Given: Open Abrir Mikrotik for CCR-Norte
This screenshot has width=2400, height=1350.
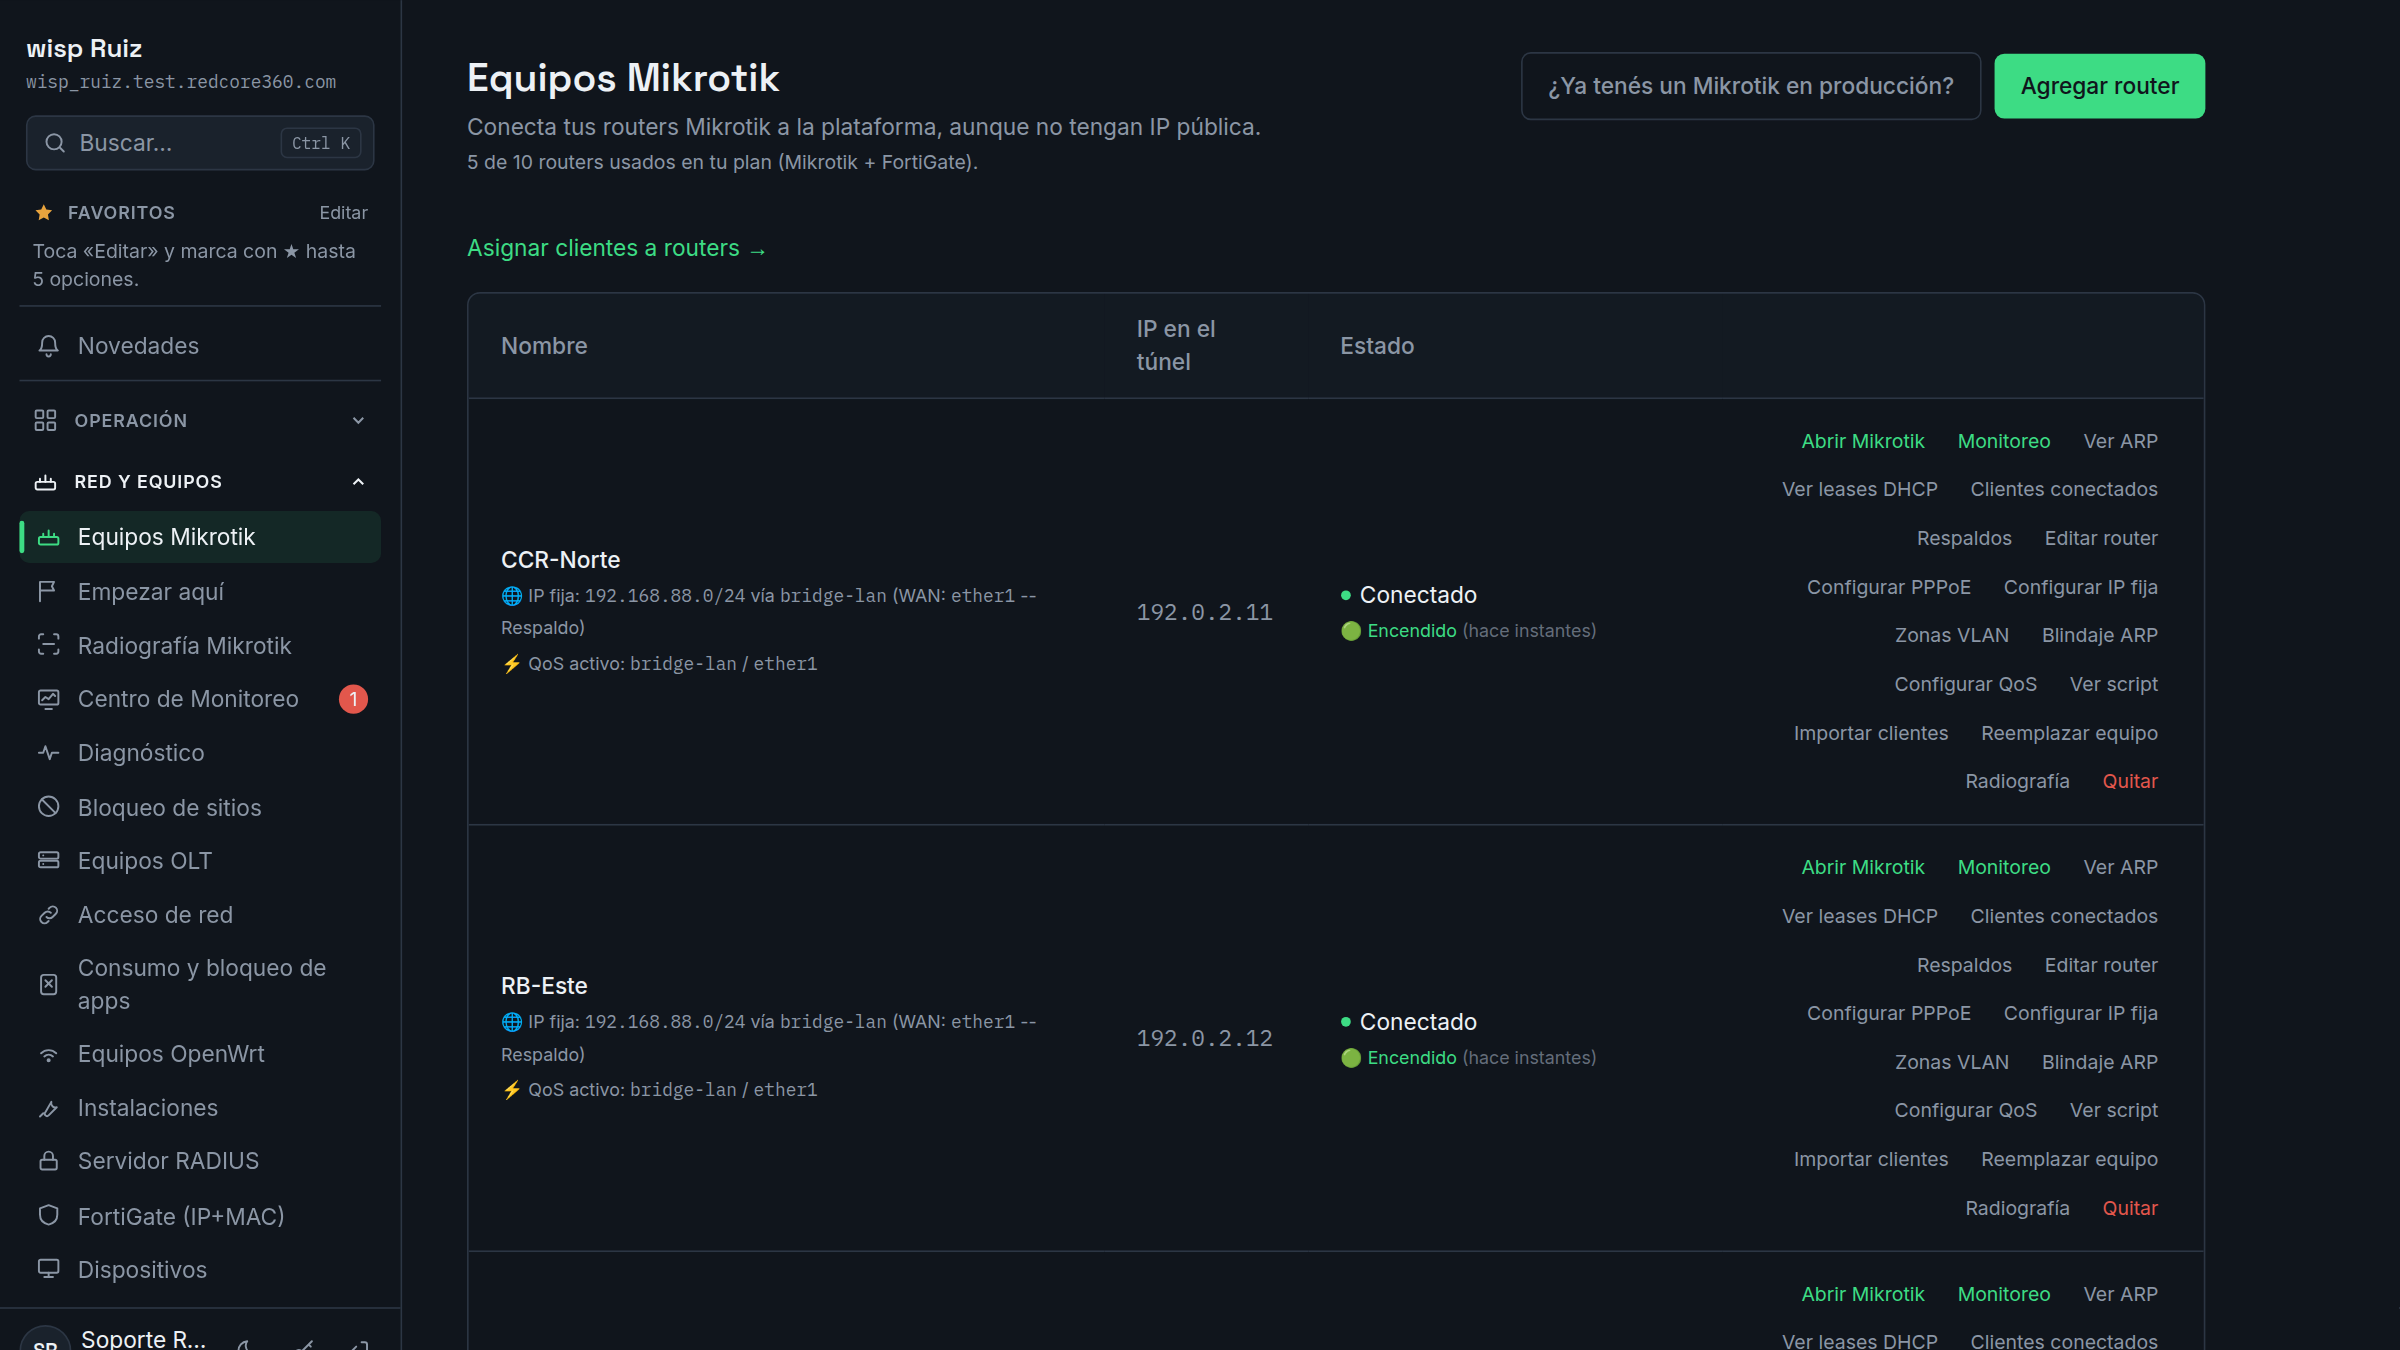Looking at the screenshot, I should 1862,441.
